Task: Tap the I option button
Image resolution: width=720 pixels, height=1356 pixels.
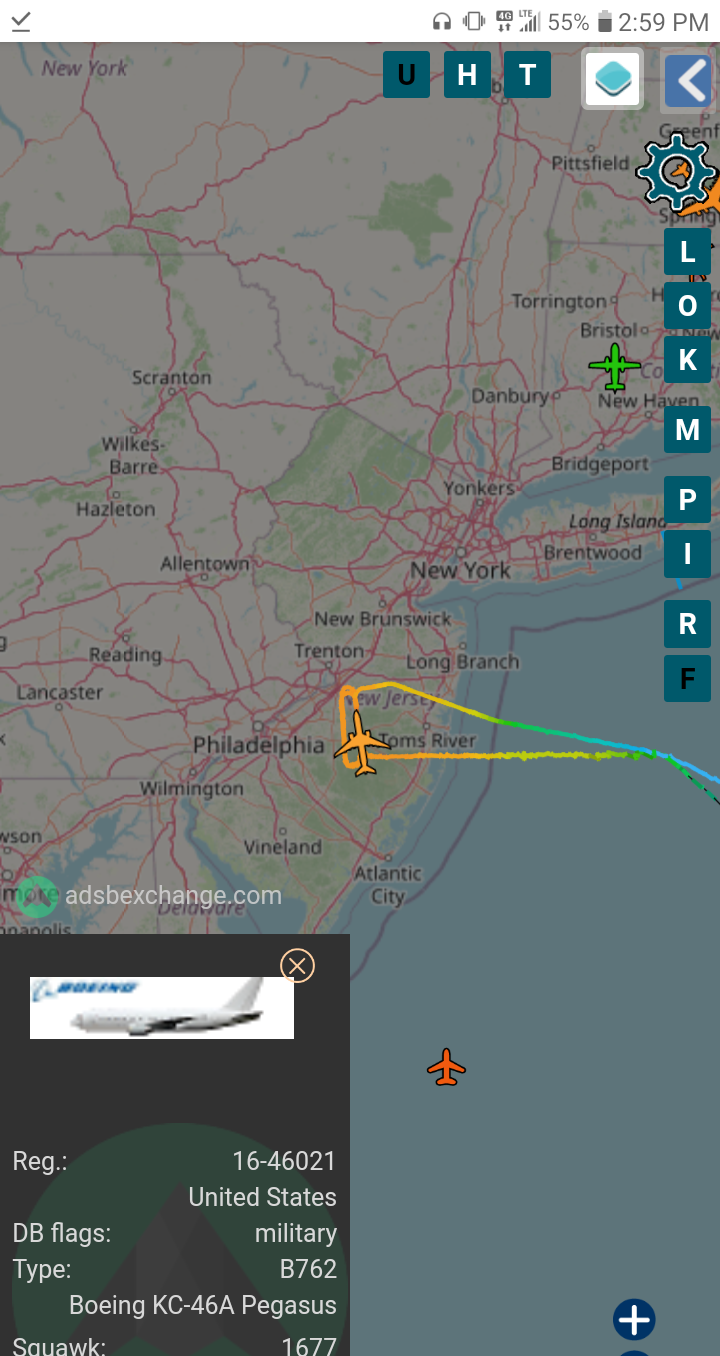Action: (687, 553)
